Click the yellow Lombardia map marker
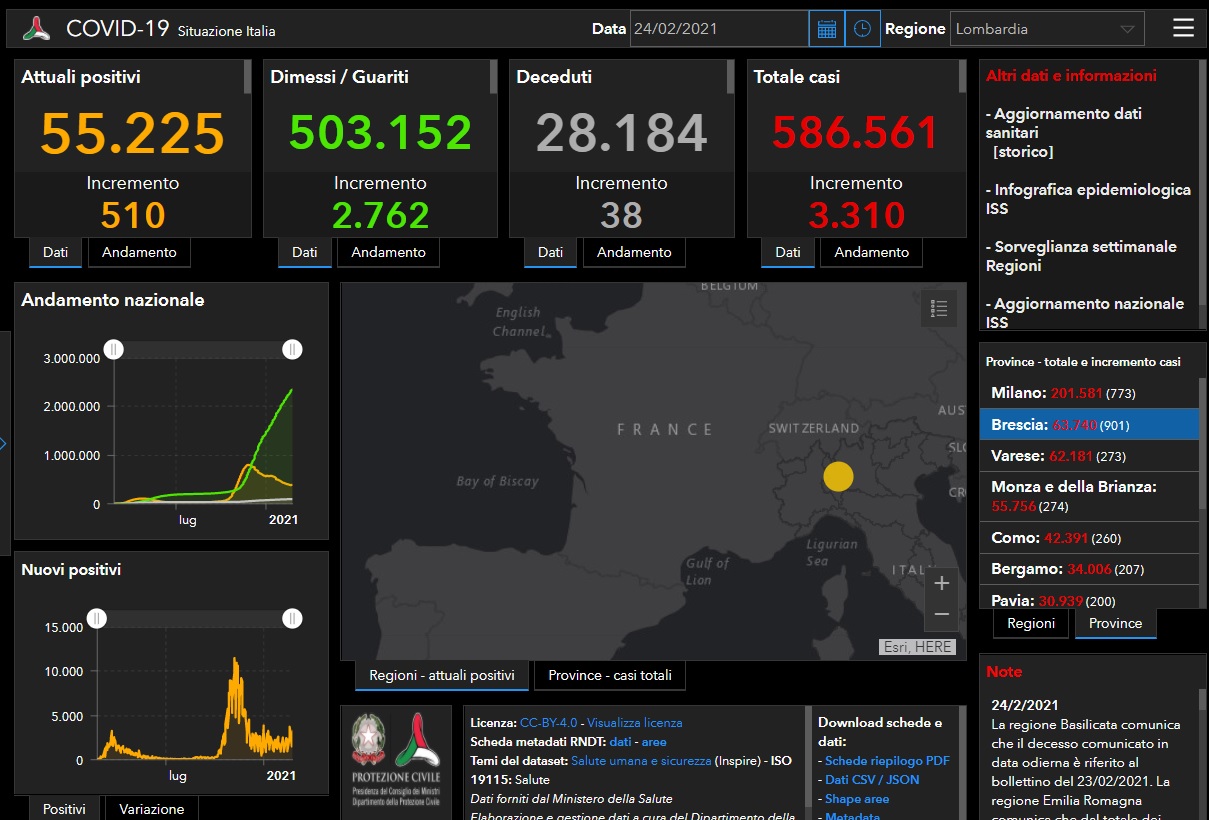This screenshot has height=820, width=1209. [838, 476]
